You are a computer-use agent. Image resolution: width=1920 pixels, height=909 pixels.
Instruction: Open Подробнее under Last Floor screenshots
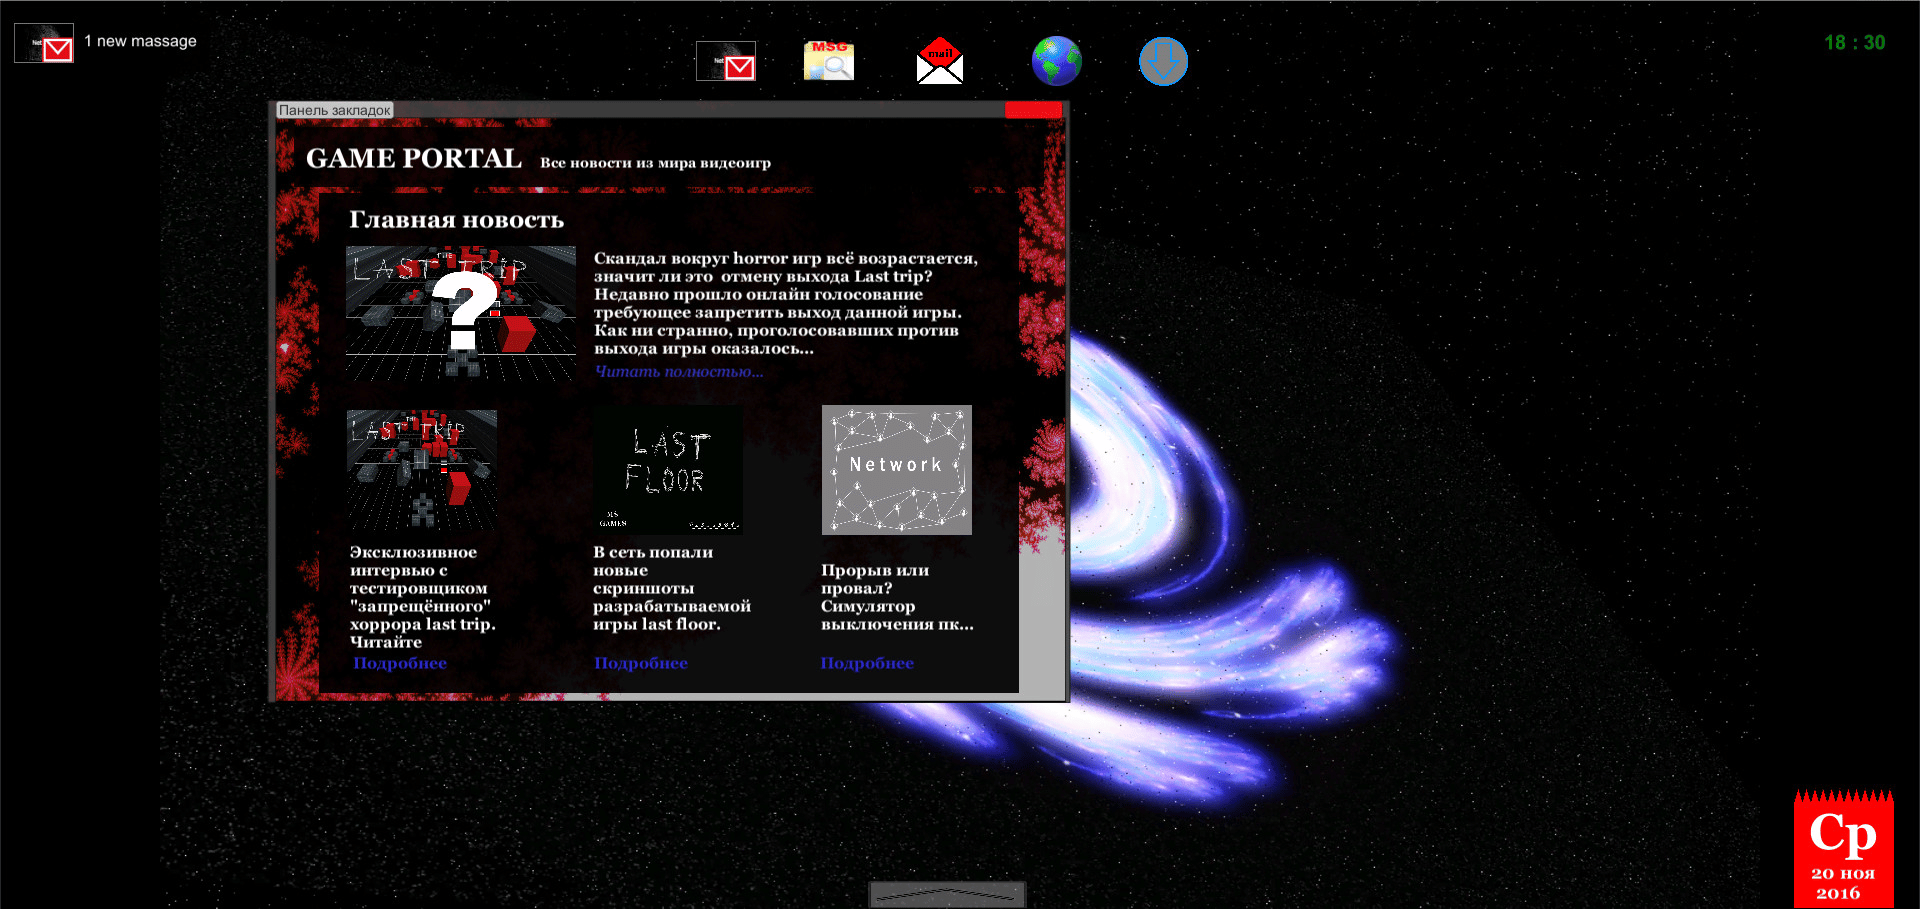[x=641, y=663]
